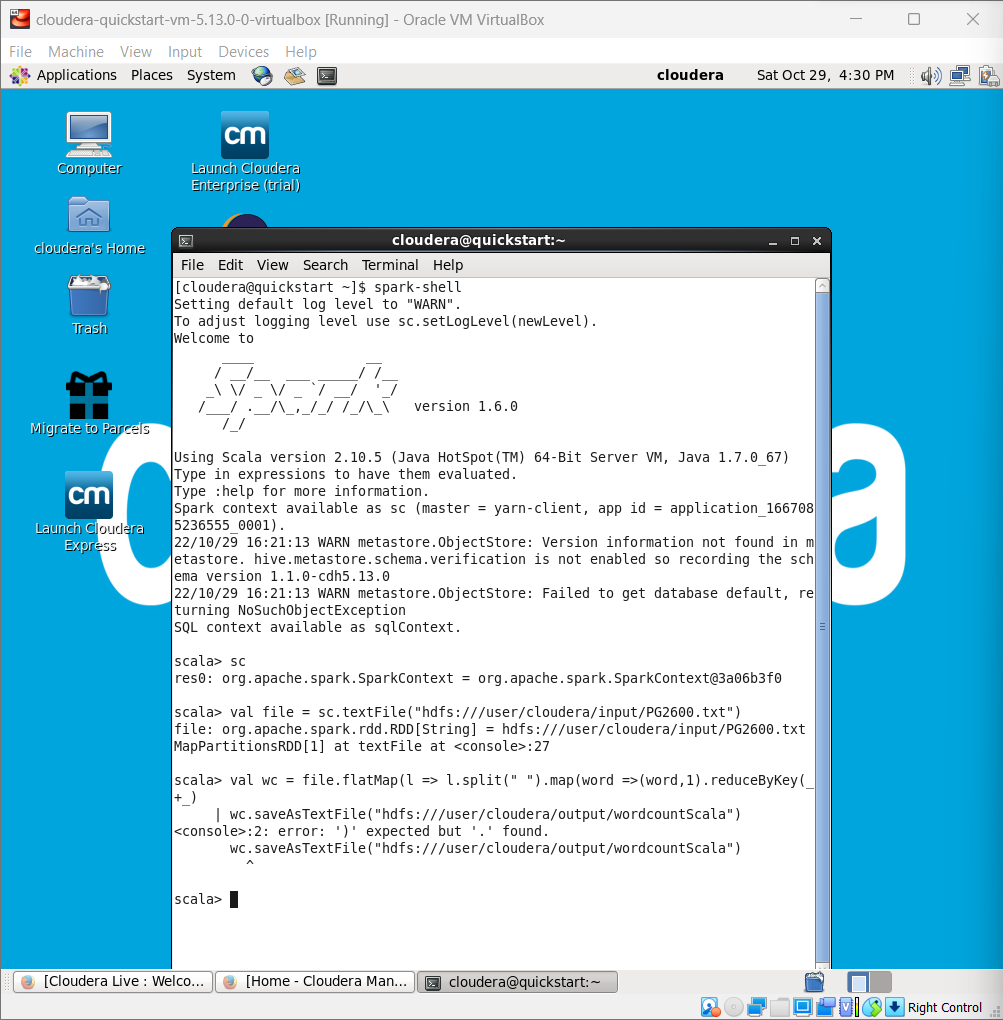Click VirtualBox keyboard capture arrow icon
This screenshot has width=1003, height=1020.
click(x=895, y=1007)
